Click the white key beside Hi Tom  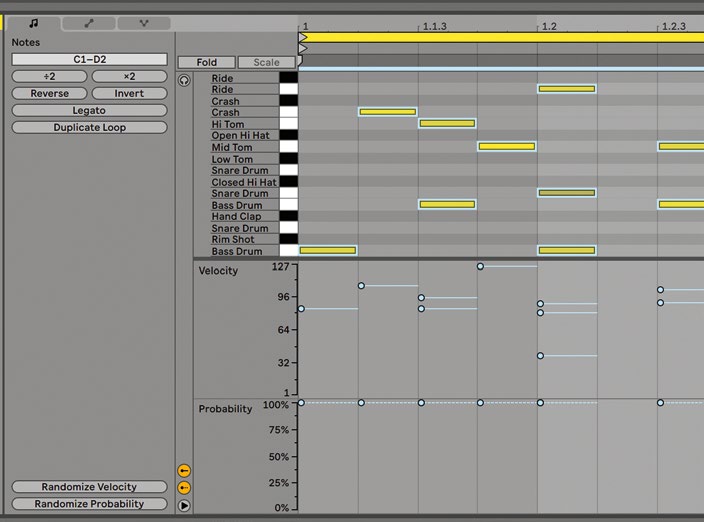(x=288, y=124)
